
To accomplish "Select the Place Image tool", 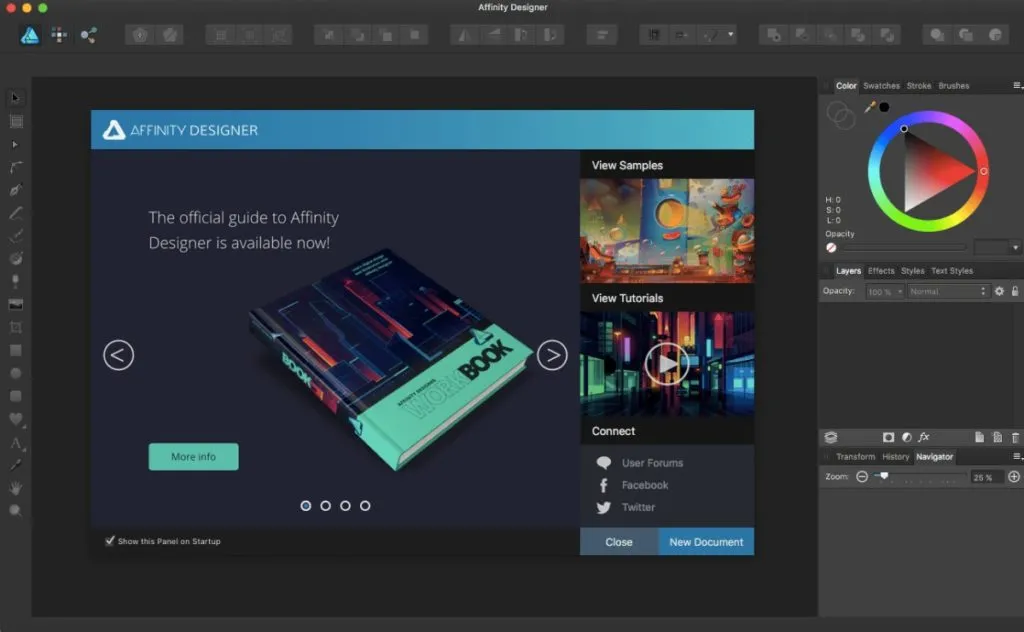I will [x=16, y=304].
